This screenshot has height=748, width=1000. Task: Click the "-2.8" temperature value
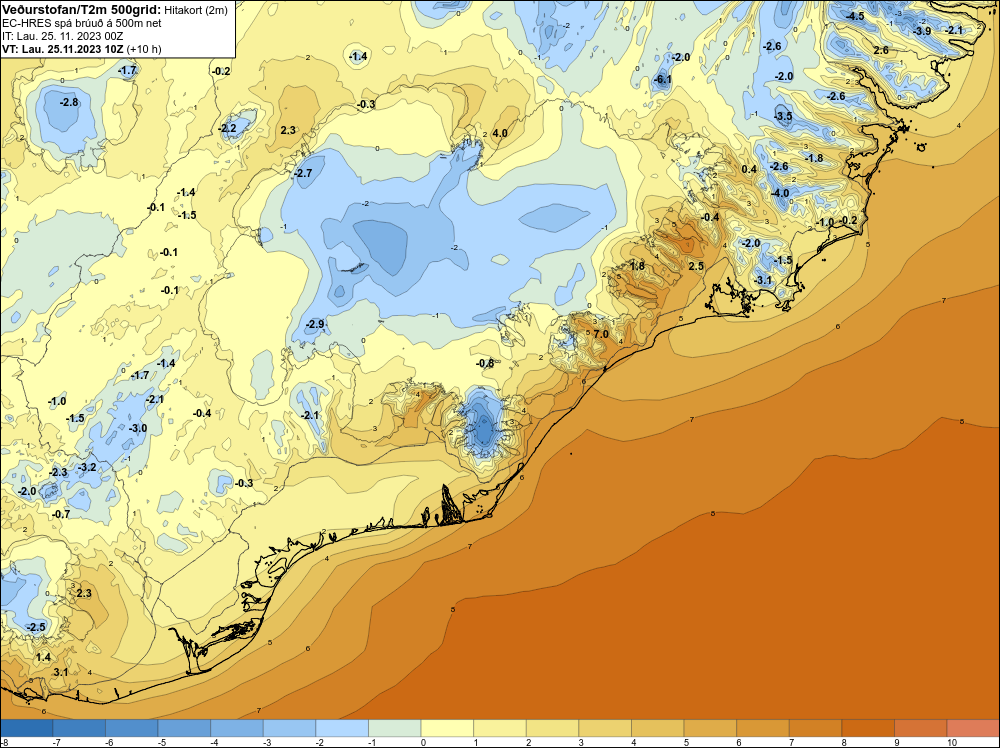coord(69,102)
